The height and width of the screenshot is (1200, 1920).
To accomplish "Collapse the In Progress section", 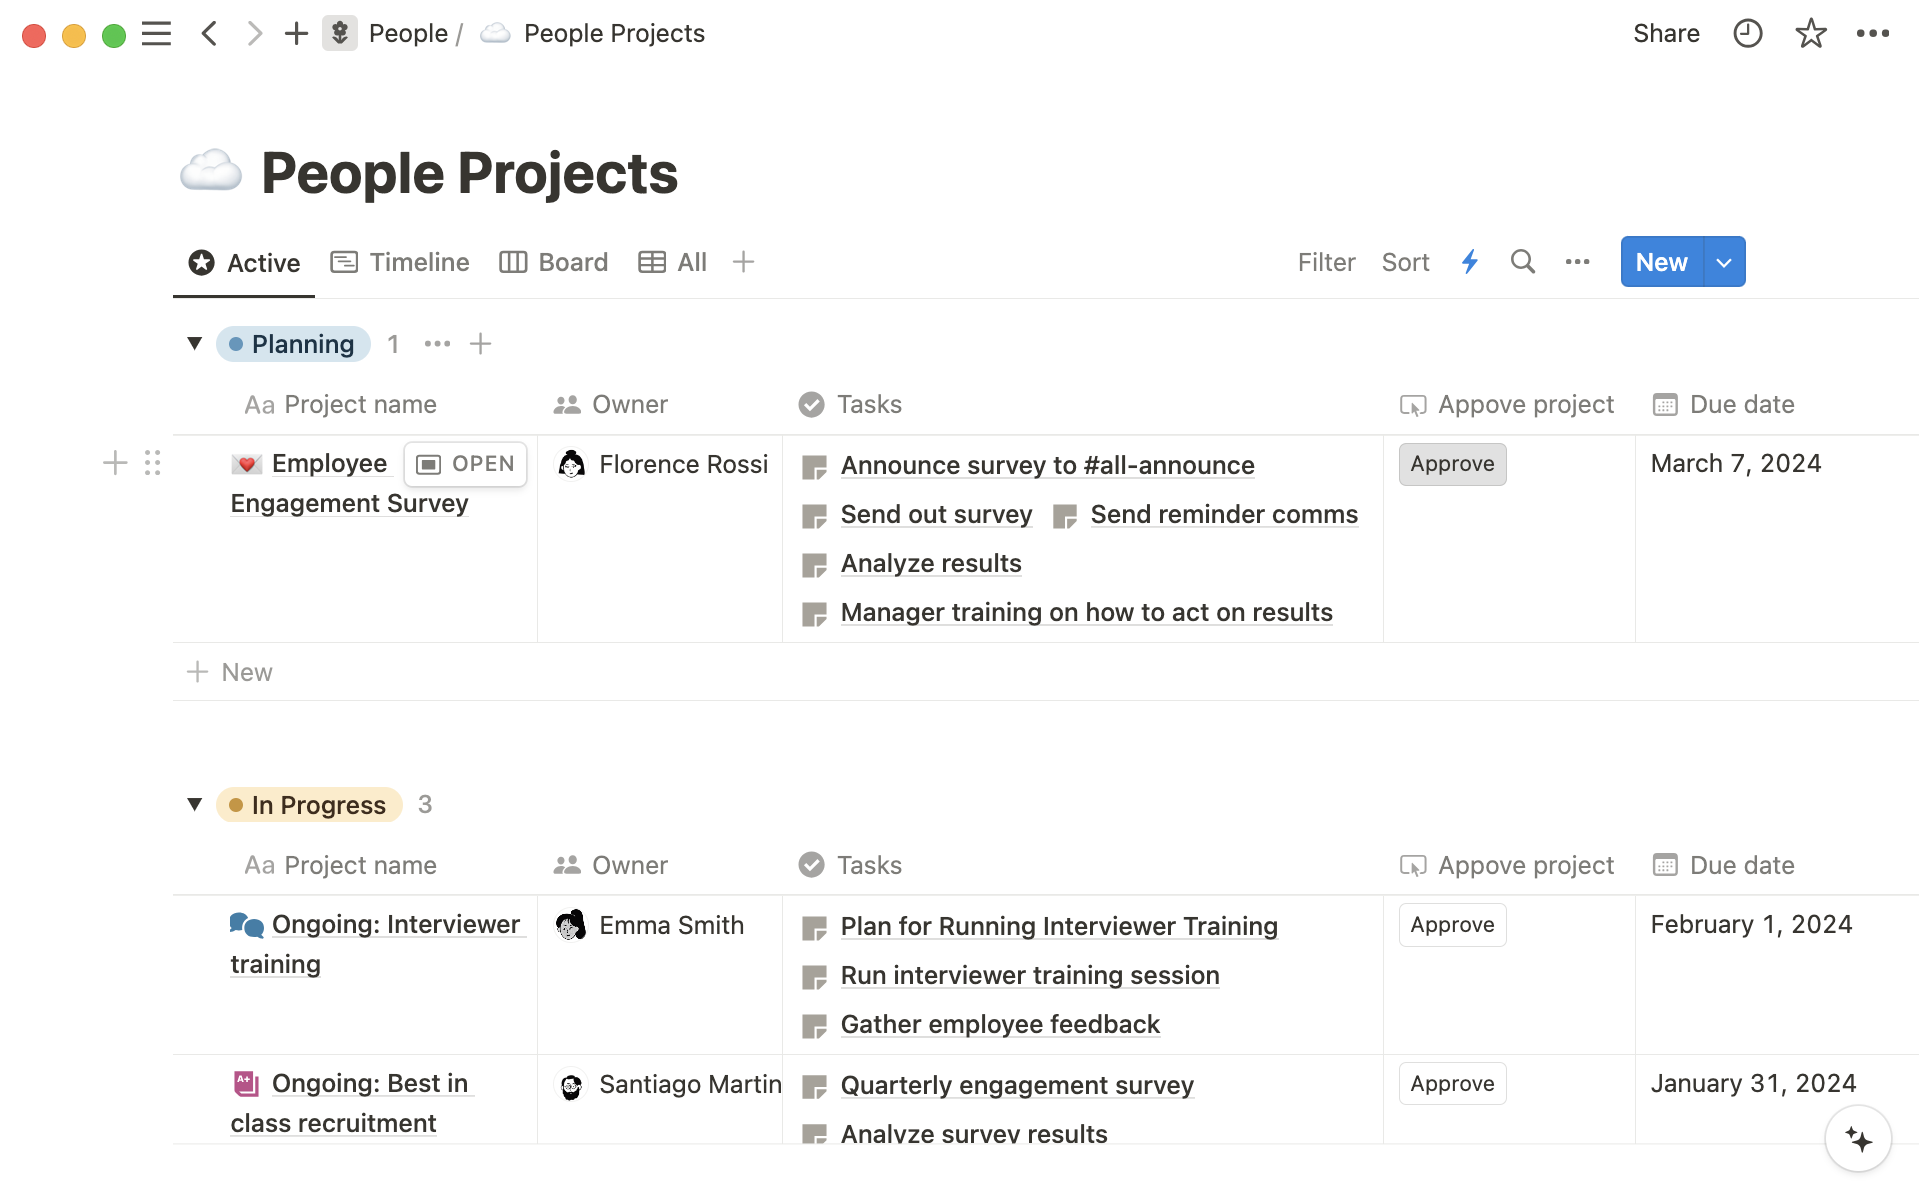I will tap(196, 805).
